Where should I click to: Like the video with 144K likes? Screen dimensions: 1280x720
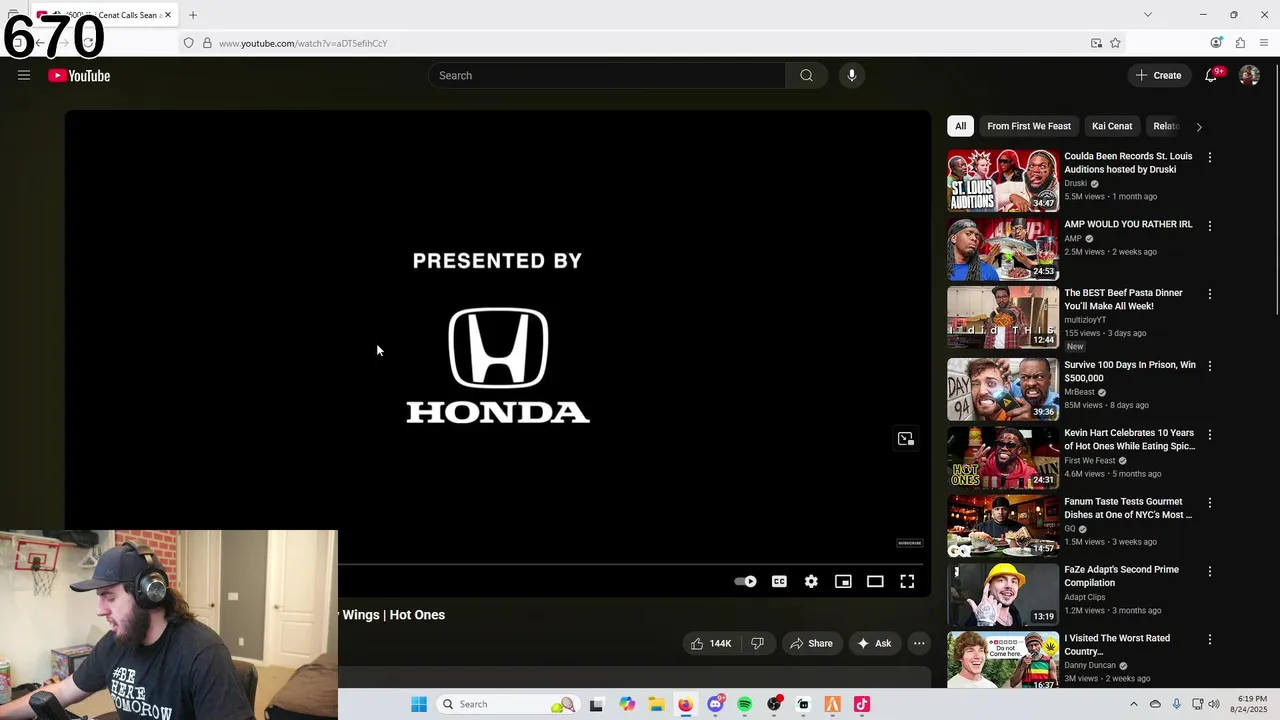pyautogui.click(x=712, y=643)
